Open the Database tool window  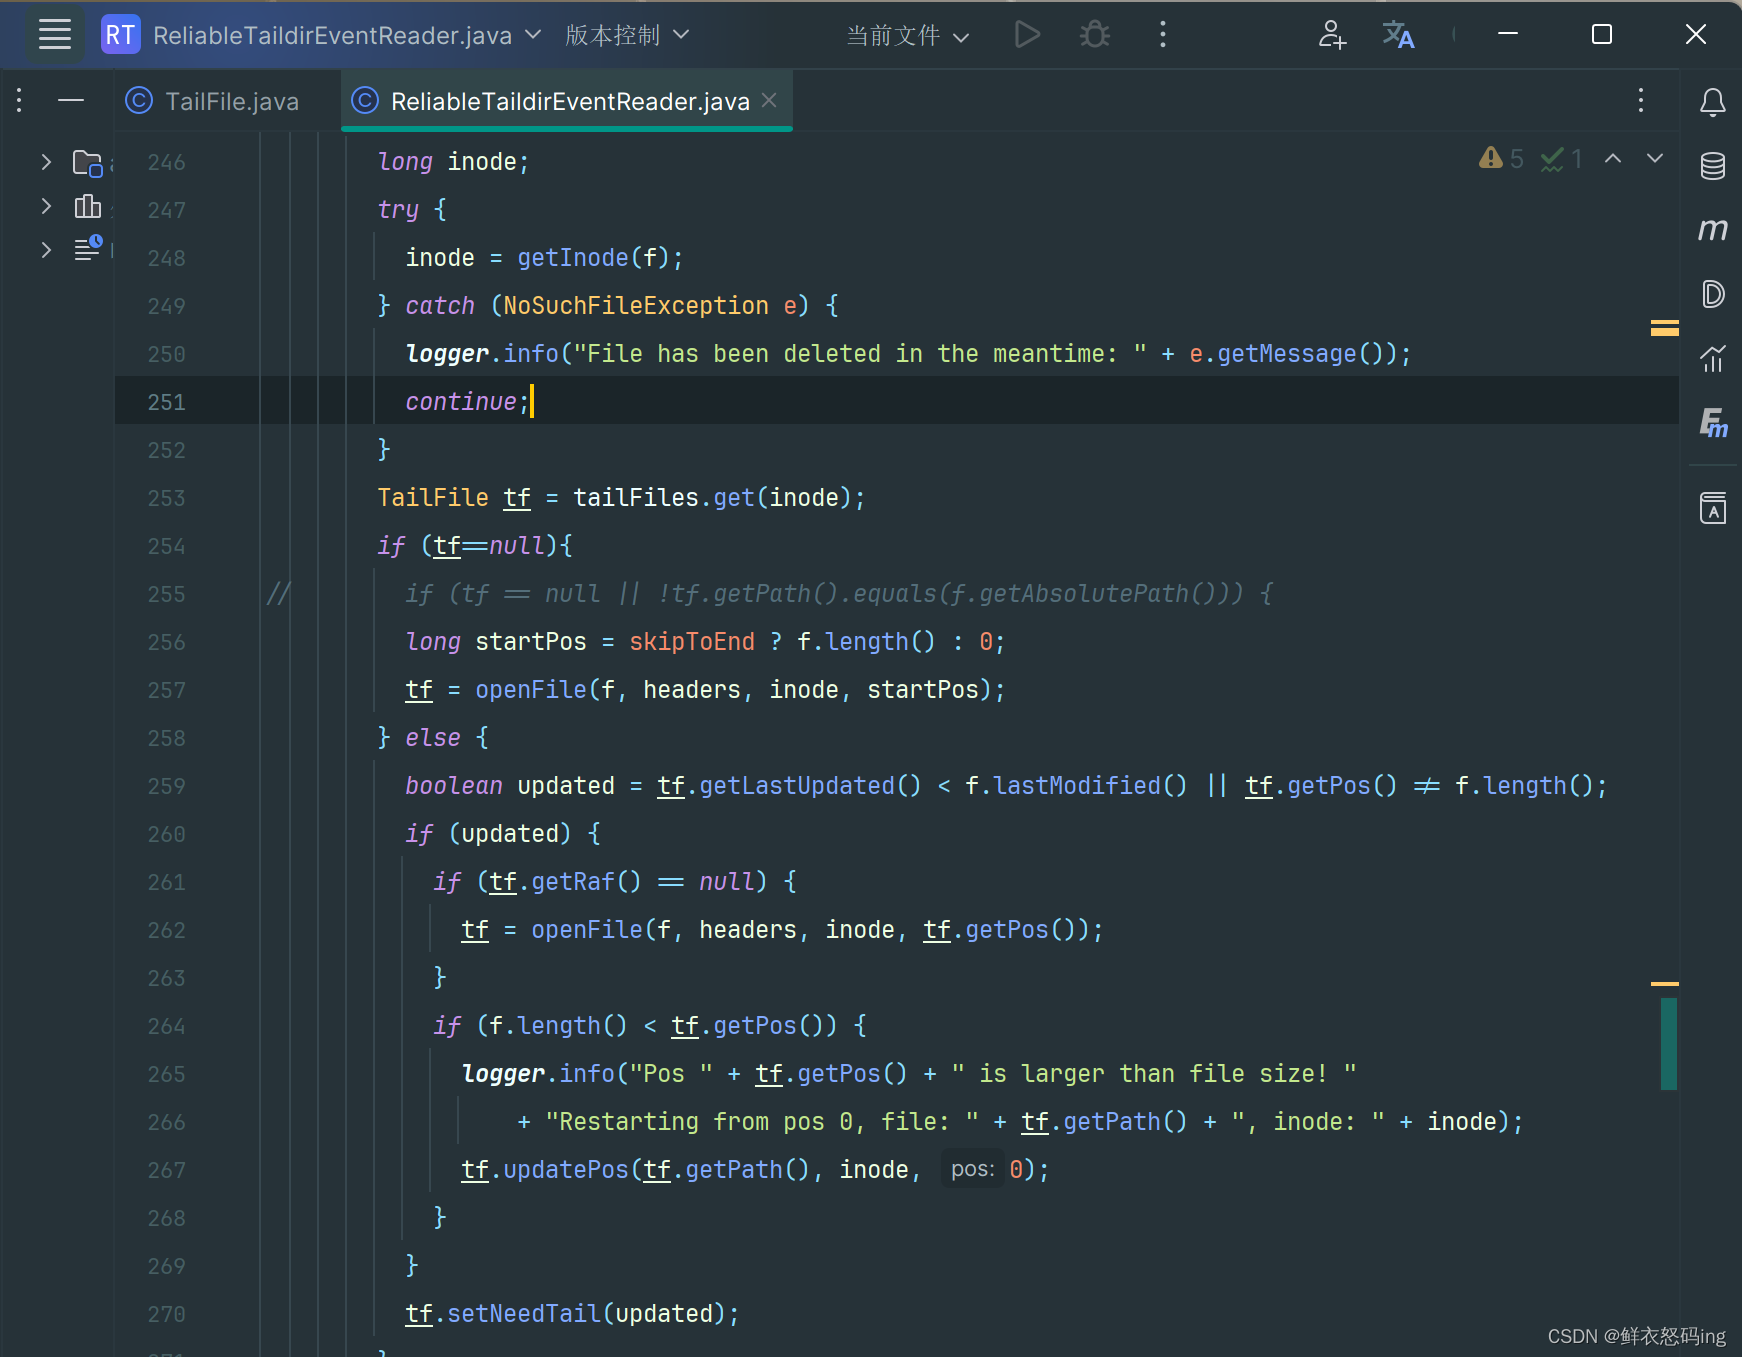point(1712,166)
